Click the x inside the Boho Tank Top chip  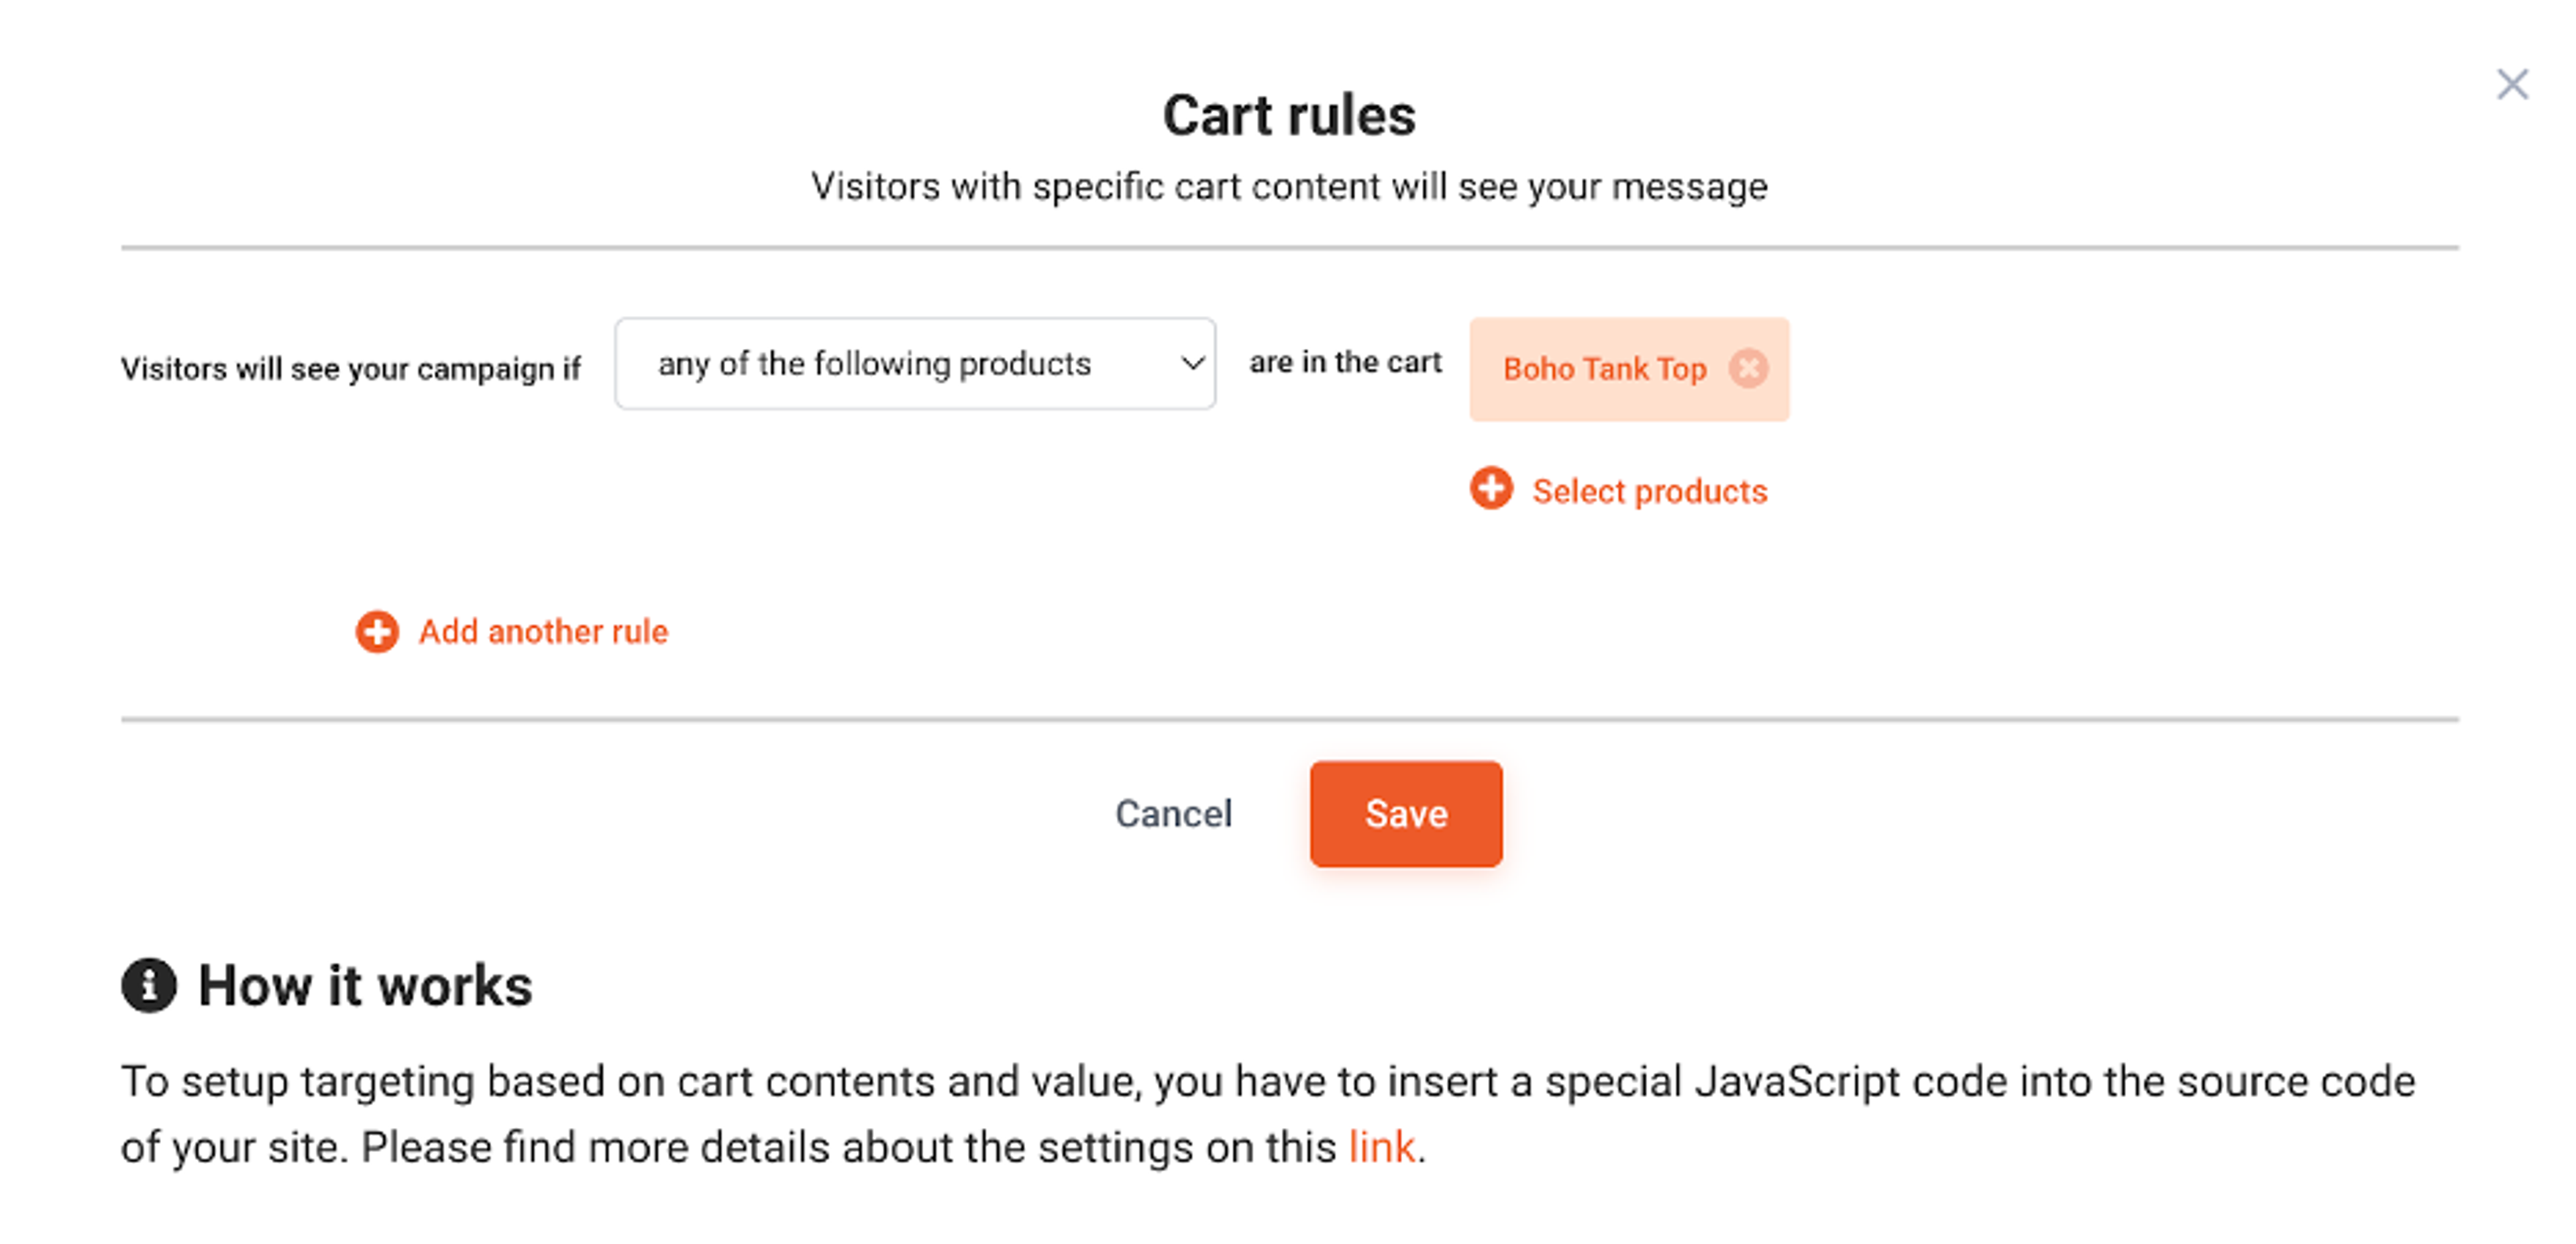click(1748, 369)
